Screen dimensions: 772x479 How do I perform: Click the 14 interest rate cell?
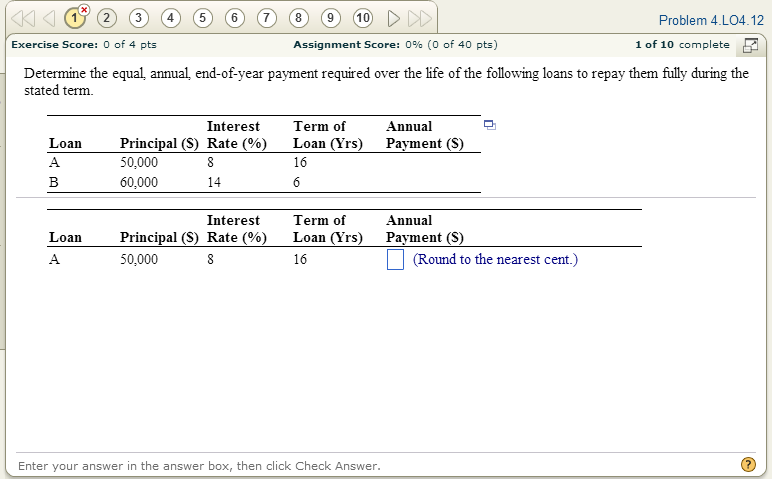(x=214, y=183)
